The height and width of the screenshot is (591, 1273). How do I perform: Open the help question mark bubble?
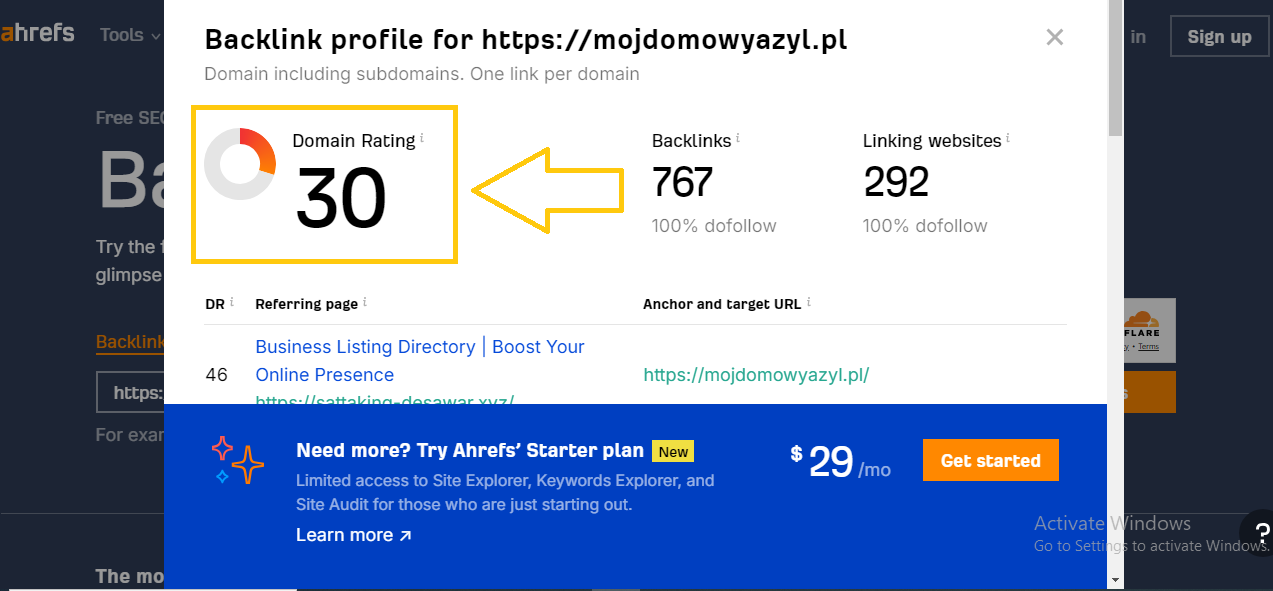click(x=1256, y=532)
